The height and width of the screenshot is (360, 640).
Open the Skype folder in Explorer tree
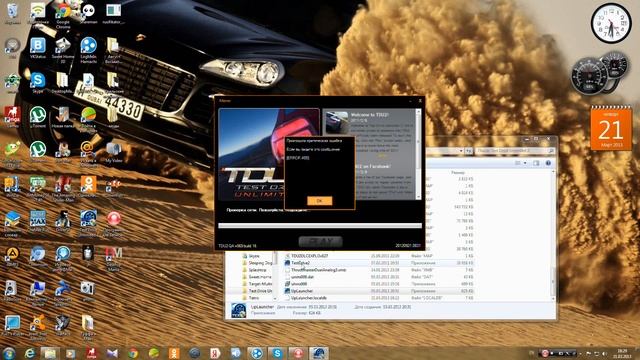(253, 256)
